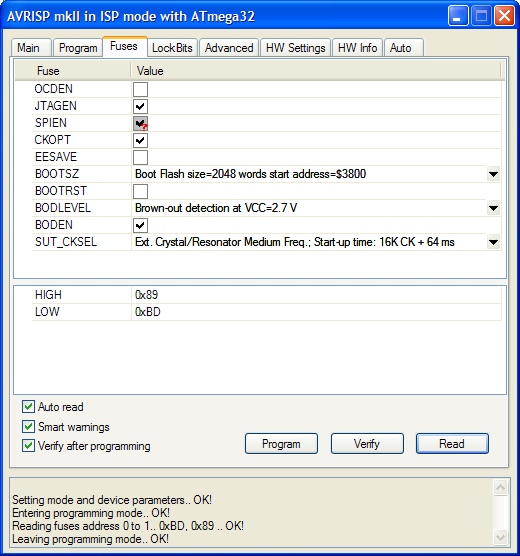Screen dimensions: 520x556
Task: Enable the EESAVE fuse
Action: tap(140, 157)
